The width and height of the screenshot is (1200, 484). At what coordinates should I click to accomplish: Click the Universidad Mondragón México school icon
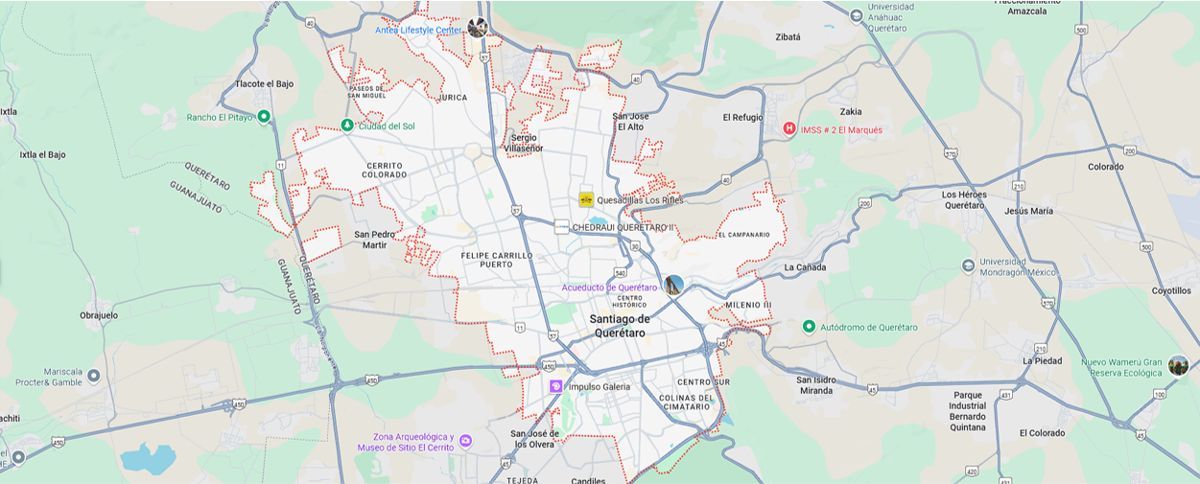[968, 265]
